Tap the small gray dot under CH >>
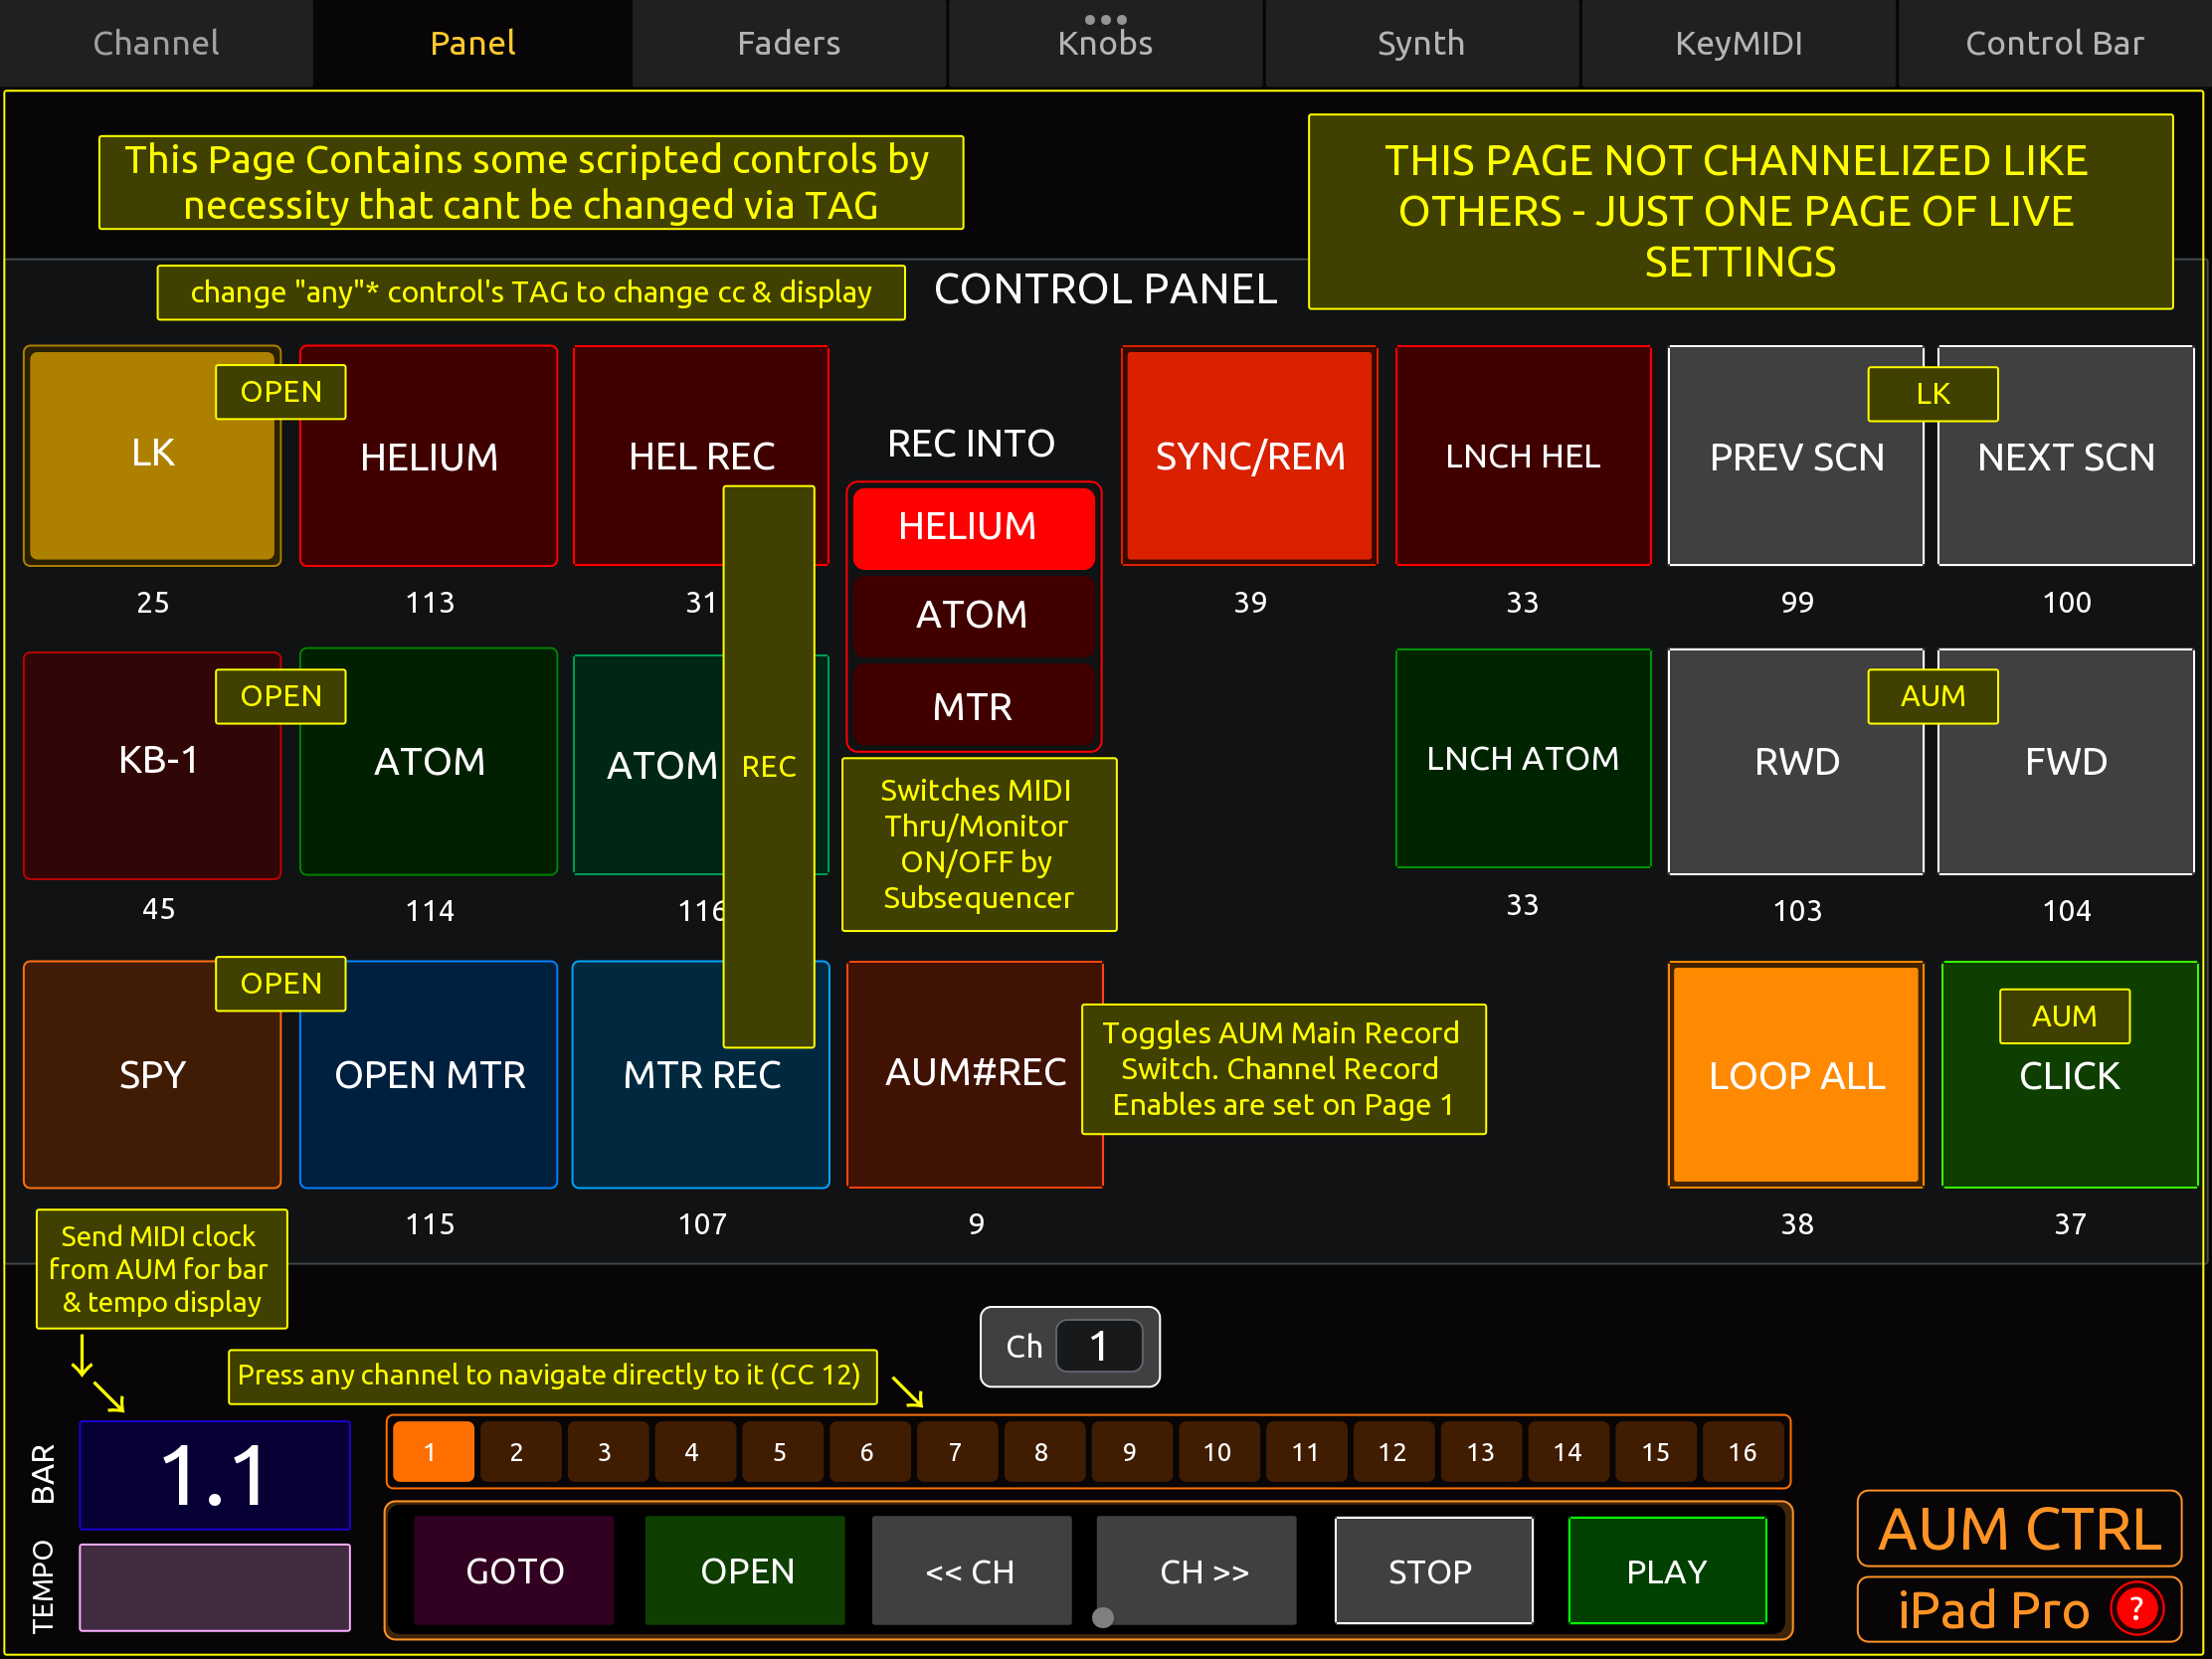 tap(1103, 1617)
